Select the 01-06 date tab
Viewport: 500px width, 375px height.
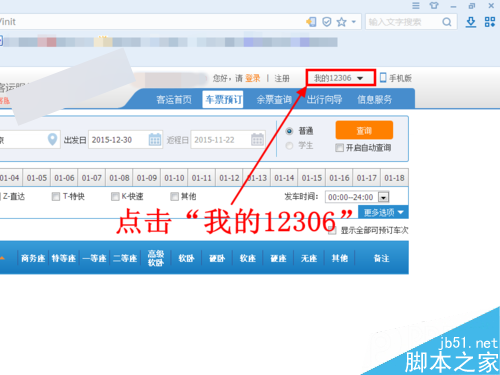click(x=64, y=178)
